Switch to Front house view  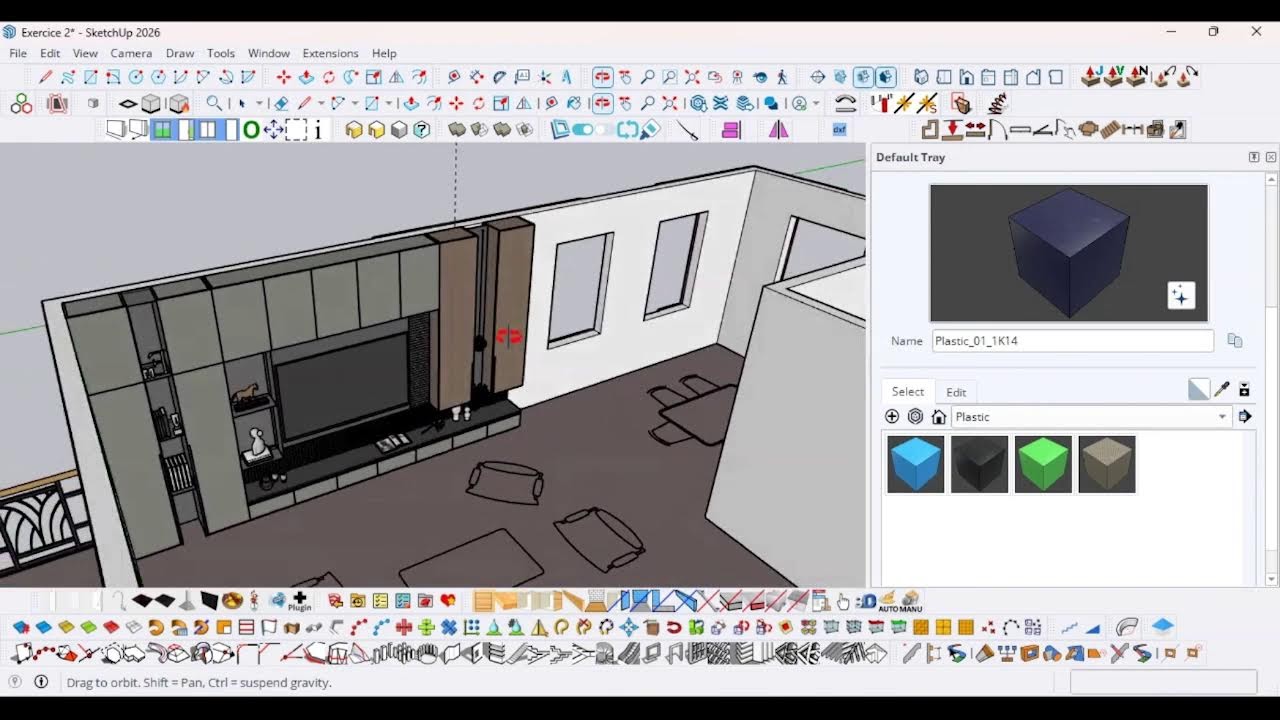point(966,77)
